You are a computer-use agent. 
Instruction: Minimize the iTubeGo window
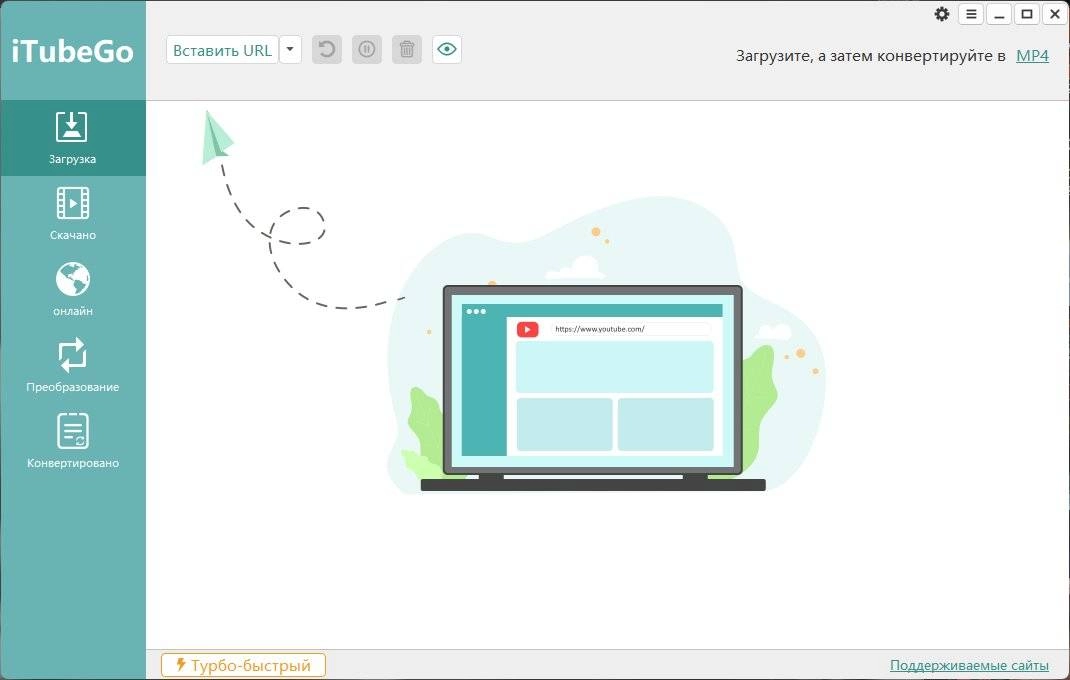[x=999, y=14]
